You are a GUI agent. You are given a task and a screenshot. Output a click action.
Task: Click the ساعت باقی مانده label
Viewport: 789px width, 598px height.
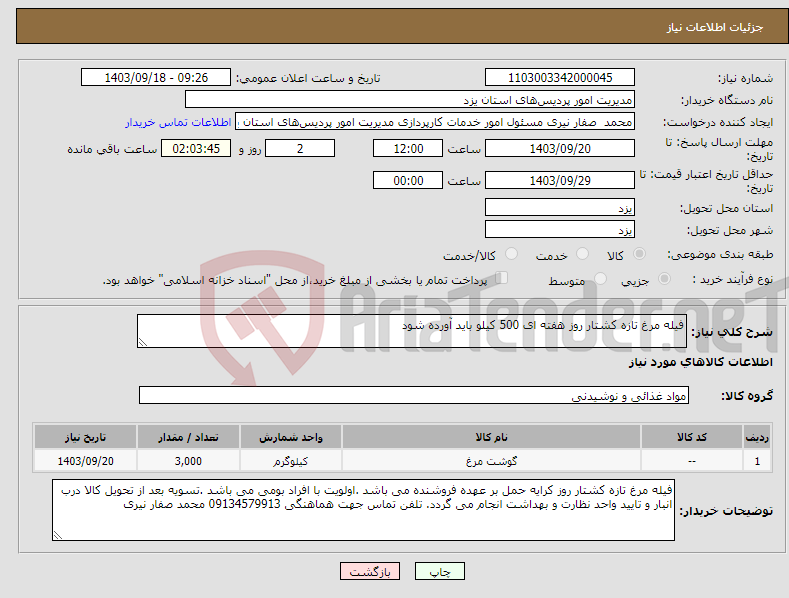112,150
